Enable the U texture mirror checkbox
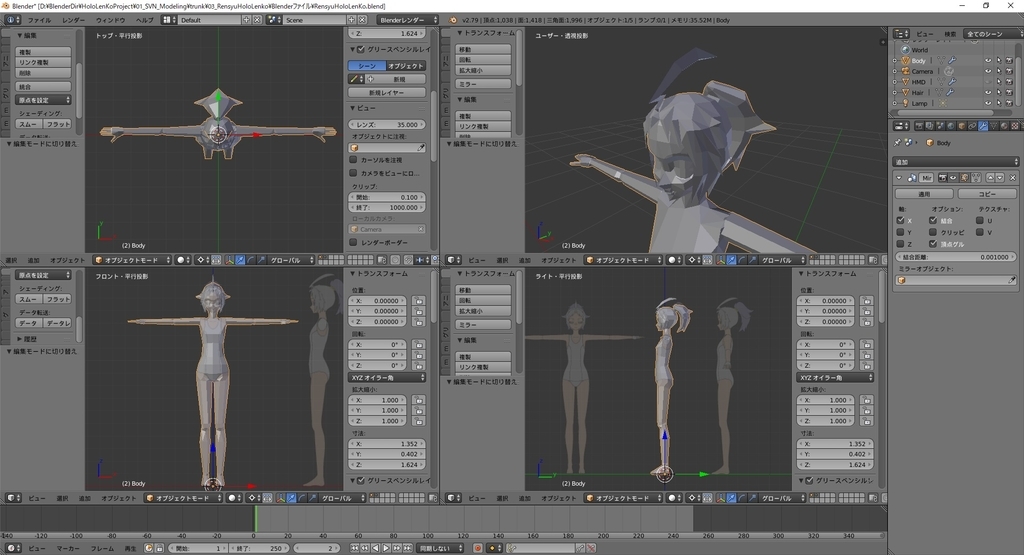 978,220
